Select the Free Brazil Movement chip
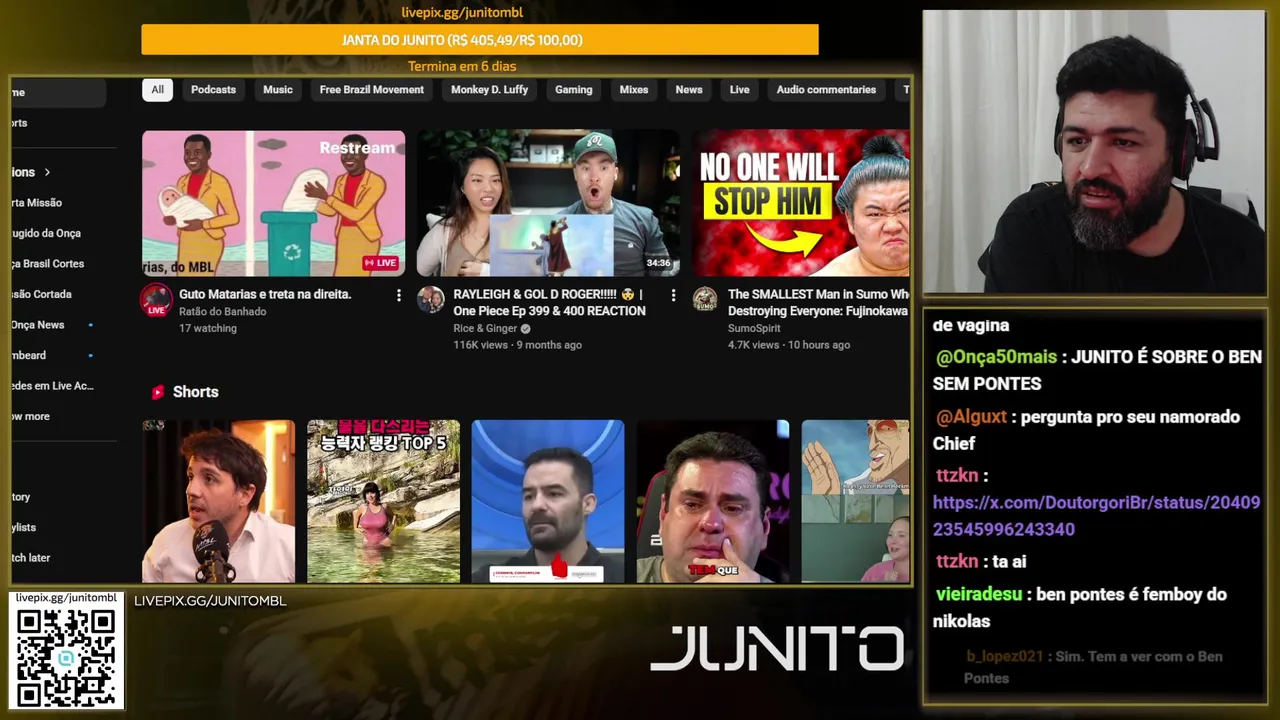Viewport: 1280px width, 720px height. coord(372,90)
